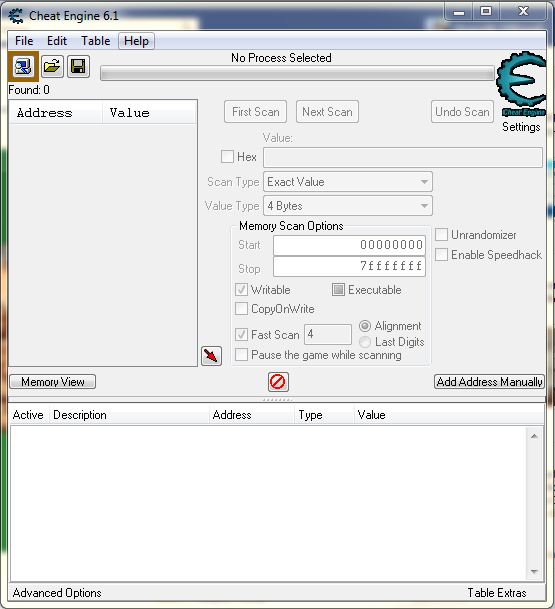The width and height of the screenshot is (555, 609).
Task: Open Table Extras
Action: (x=497, y=593)
